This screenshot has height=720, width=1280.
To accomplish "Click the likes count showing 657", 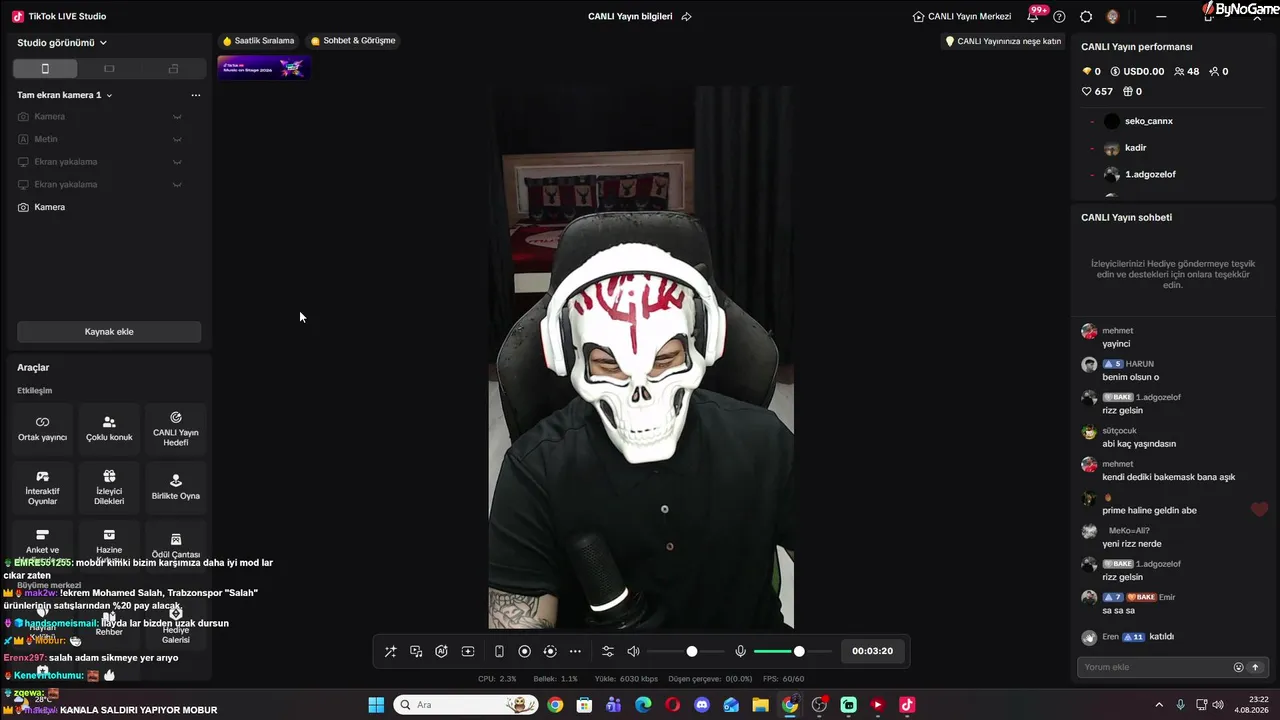I will coord(1097,91).
